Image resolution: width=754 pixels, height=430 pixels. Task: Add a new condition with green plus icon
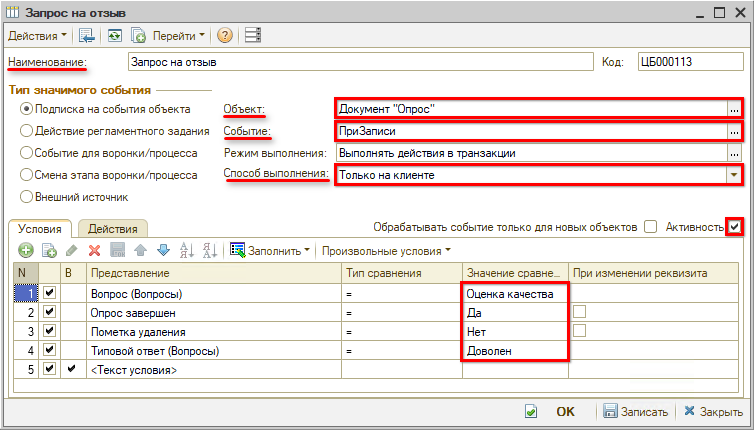(25, 250)
